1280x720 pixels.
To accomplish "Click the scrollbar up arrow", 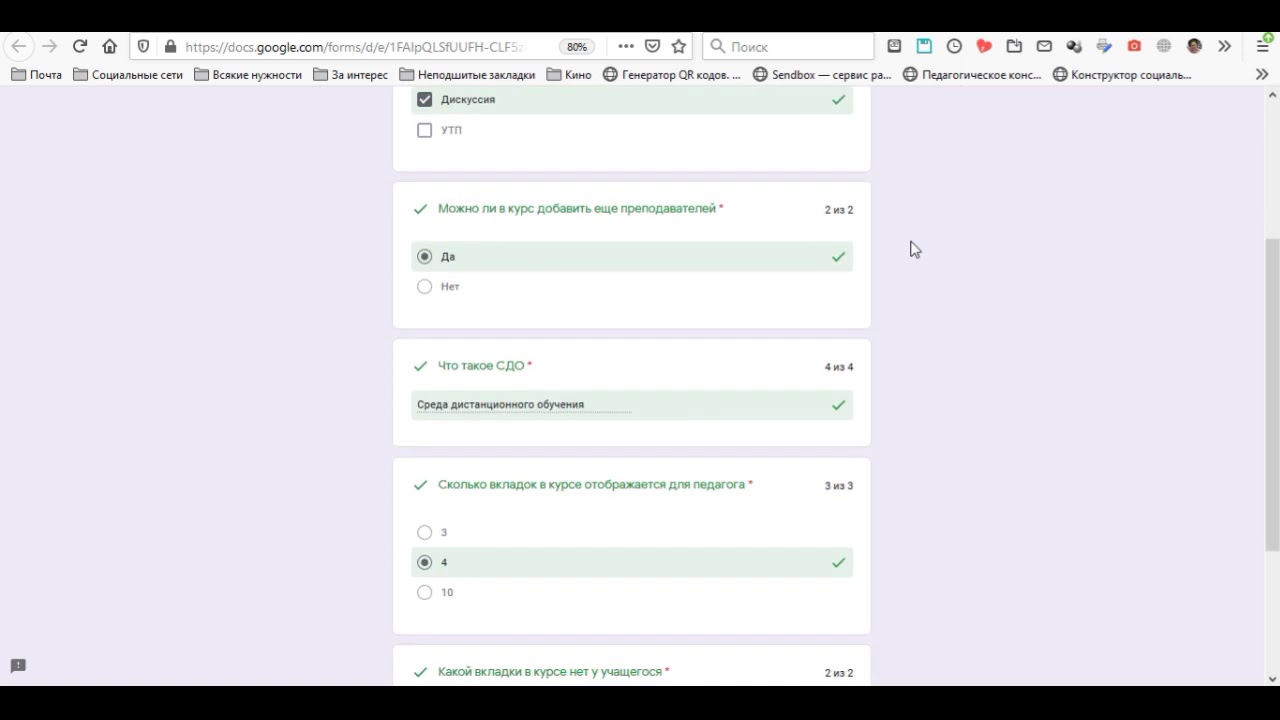I will [1272, 95].
